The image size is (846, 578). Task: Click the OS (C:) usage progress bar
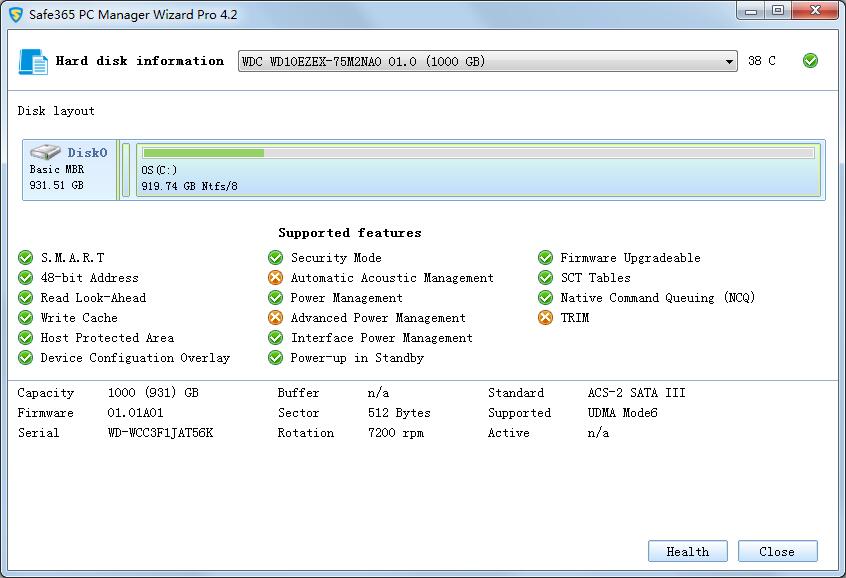[478, 153]
